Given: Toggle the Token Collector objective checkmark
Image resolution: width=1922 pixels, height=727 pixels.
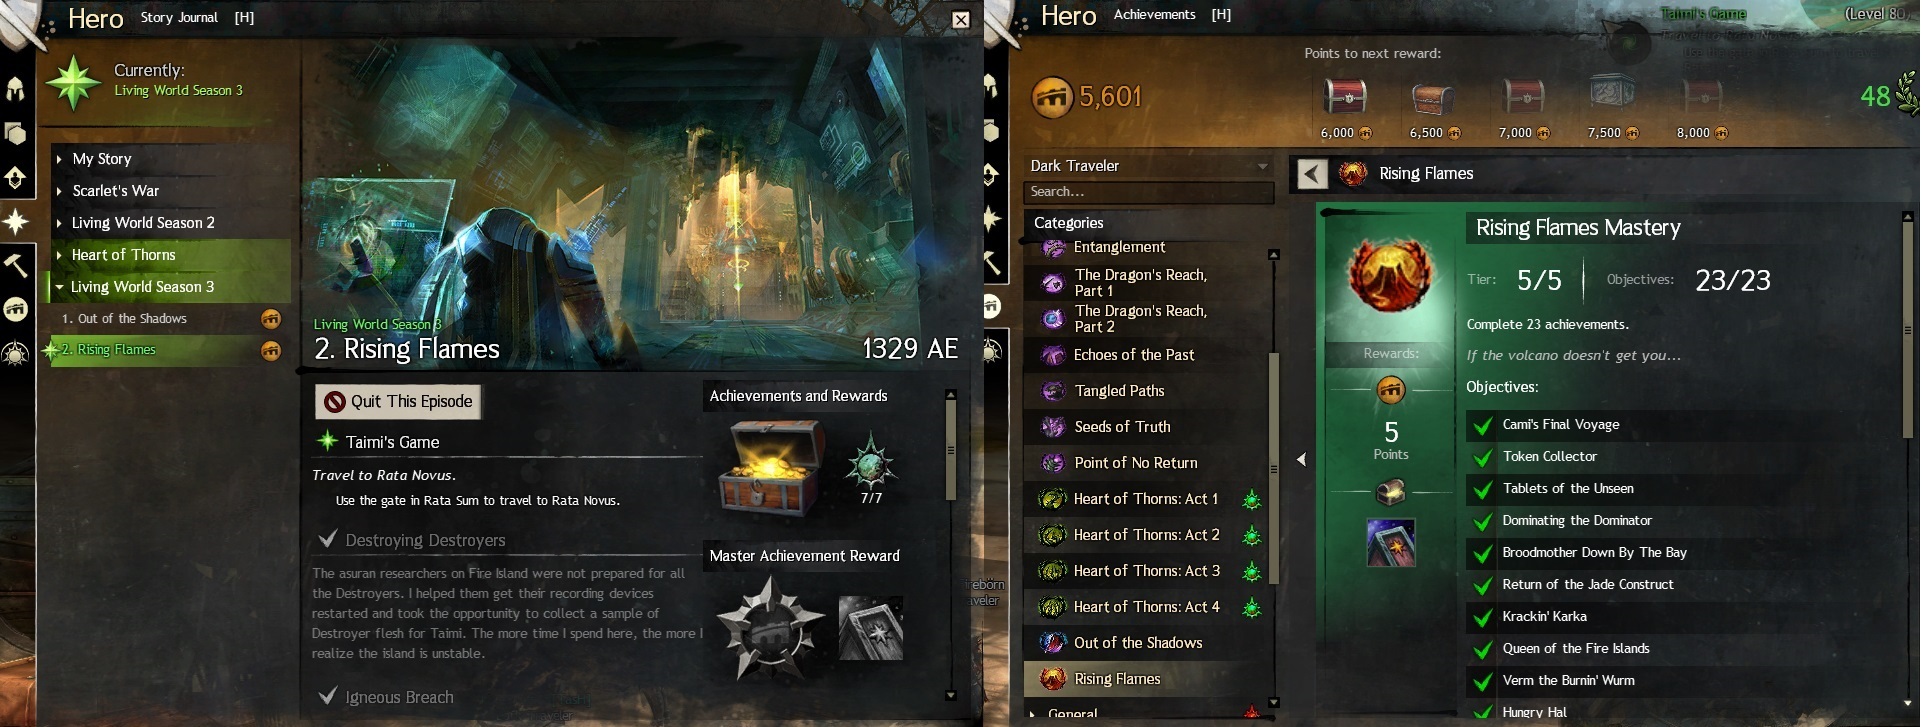Looking at the screenshot, I should pyautogui.click(x=1482, y=458).
